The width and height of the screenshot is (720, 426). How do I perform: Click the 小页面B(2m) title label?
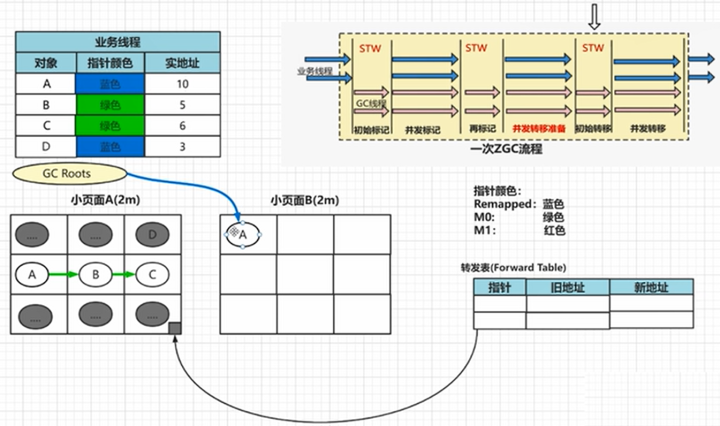tap(305, 200)
